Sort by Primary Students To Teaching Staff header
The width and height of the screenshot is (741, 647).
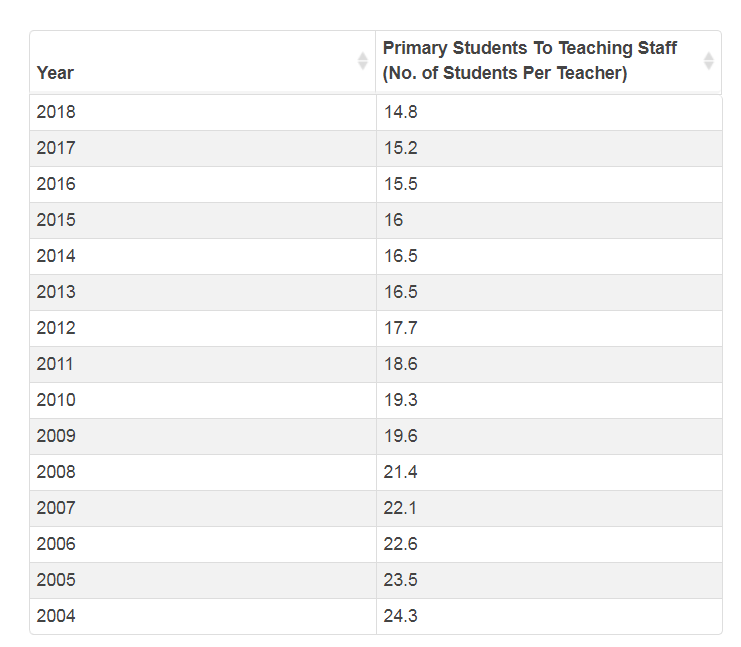point(529,61)
